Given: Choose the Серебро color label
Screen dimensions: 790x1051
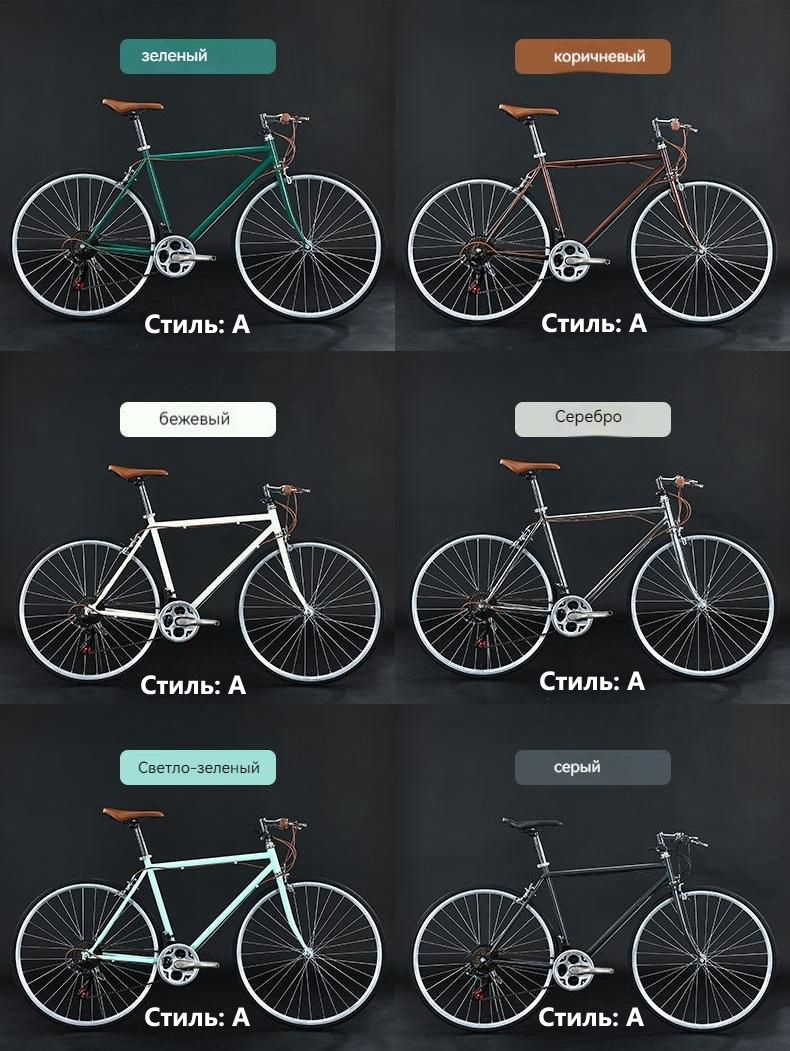Looking at the screenshot, I should click(592, 419).
